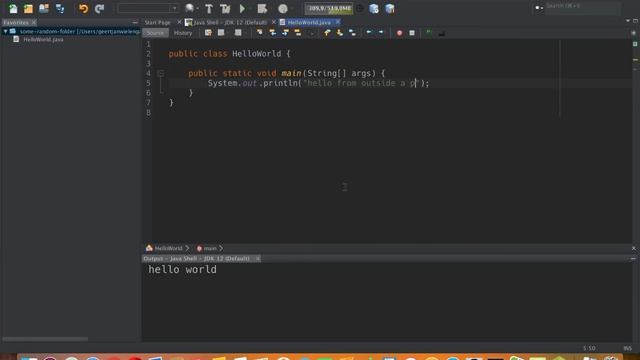This screenshot has width=640, height=360.
Task: Click the Find Previous Occurrence icon
Action: click(x=273, y=33)
